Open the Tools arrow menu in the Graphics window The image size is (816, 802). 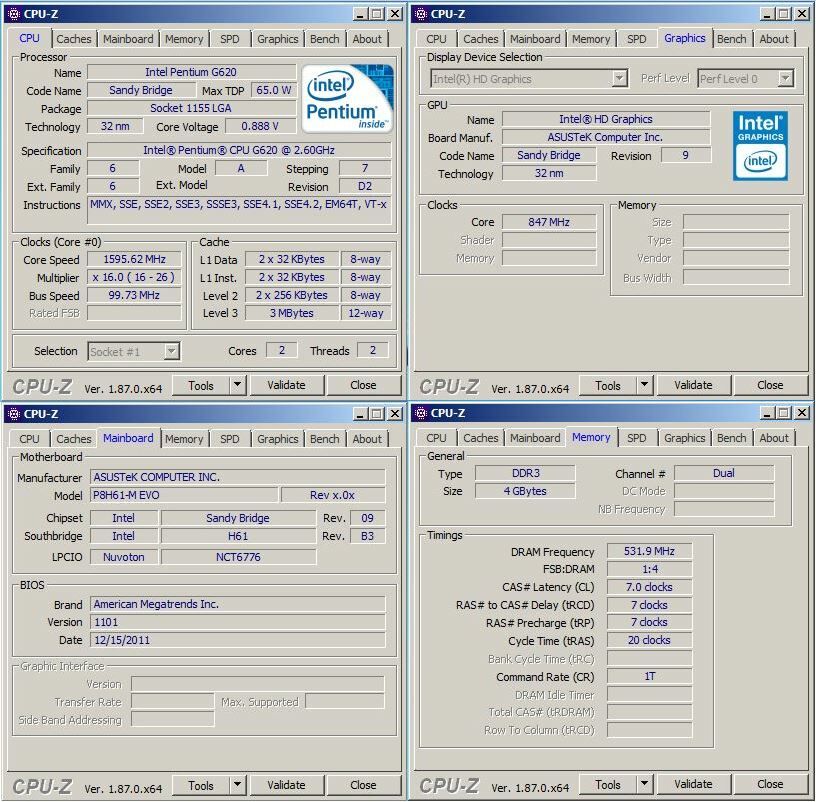pyautogui.click(x=644, y=385)
